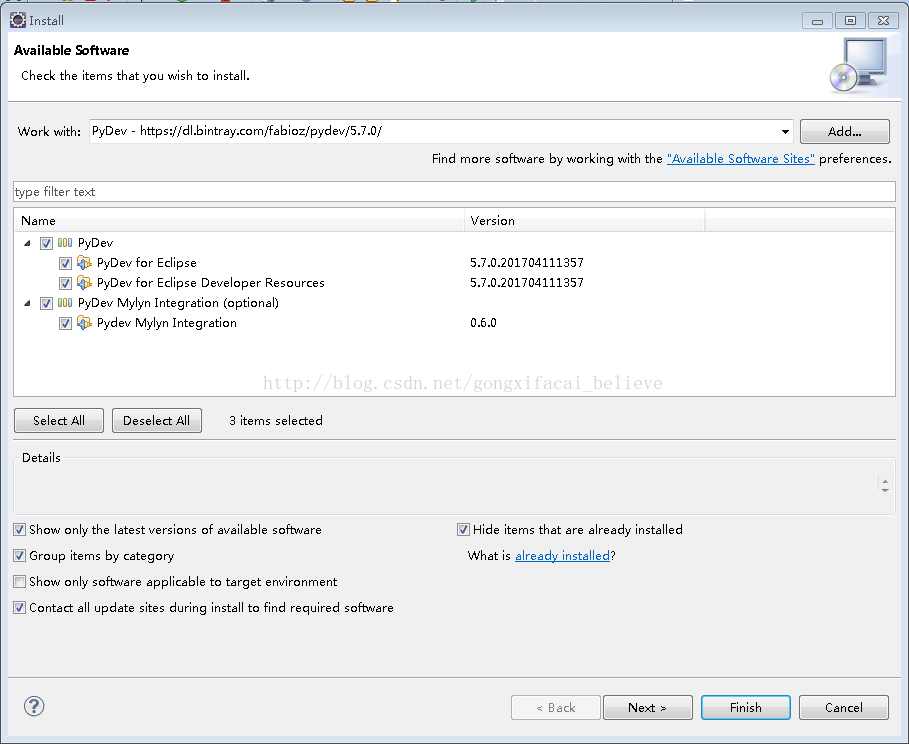
Task: Click the PyDev for Eclipse feature icon
Action: [x=85, y=263]
